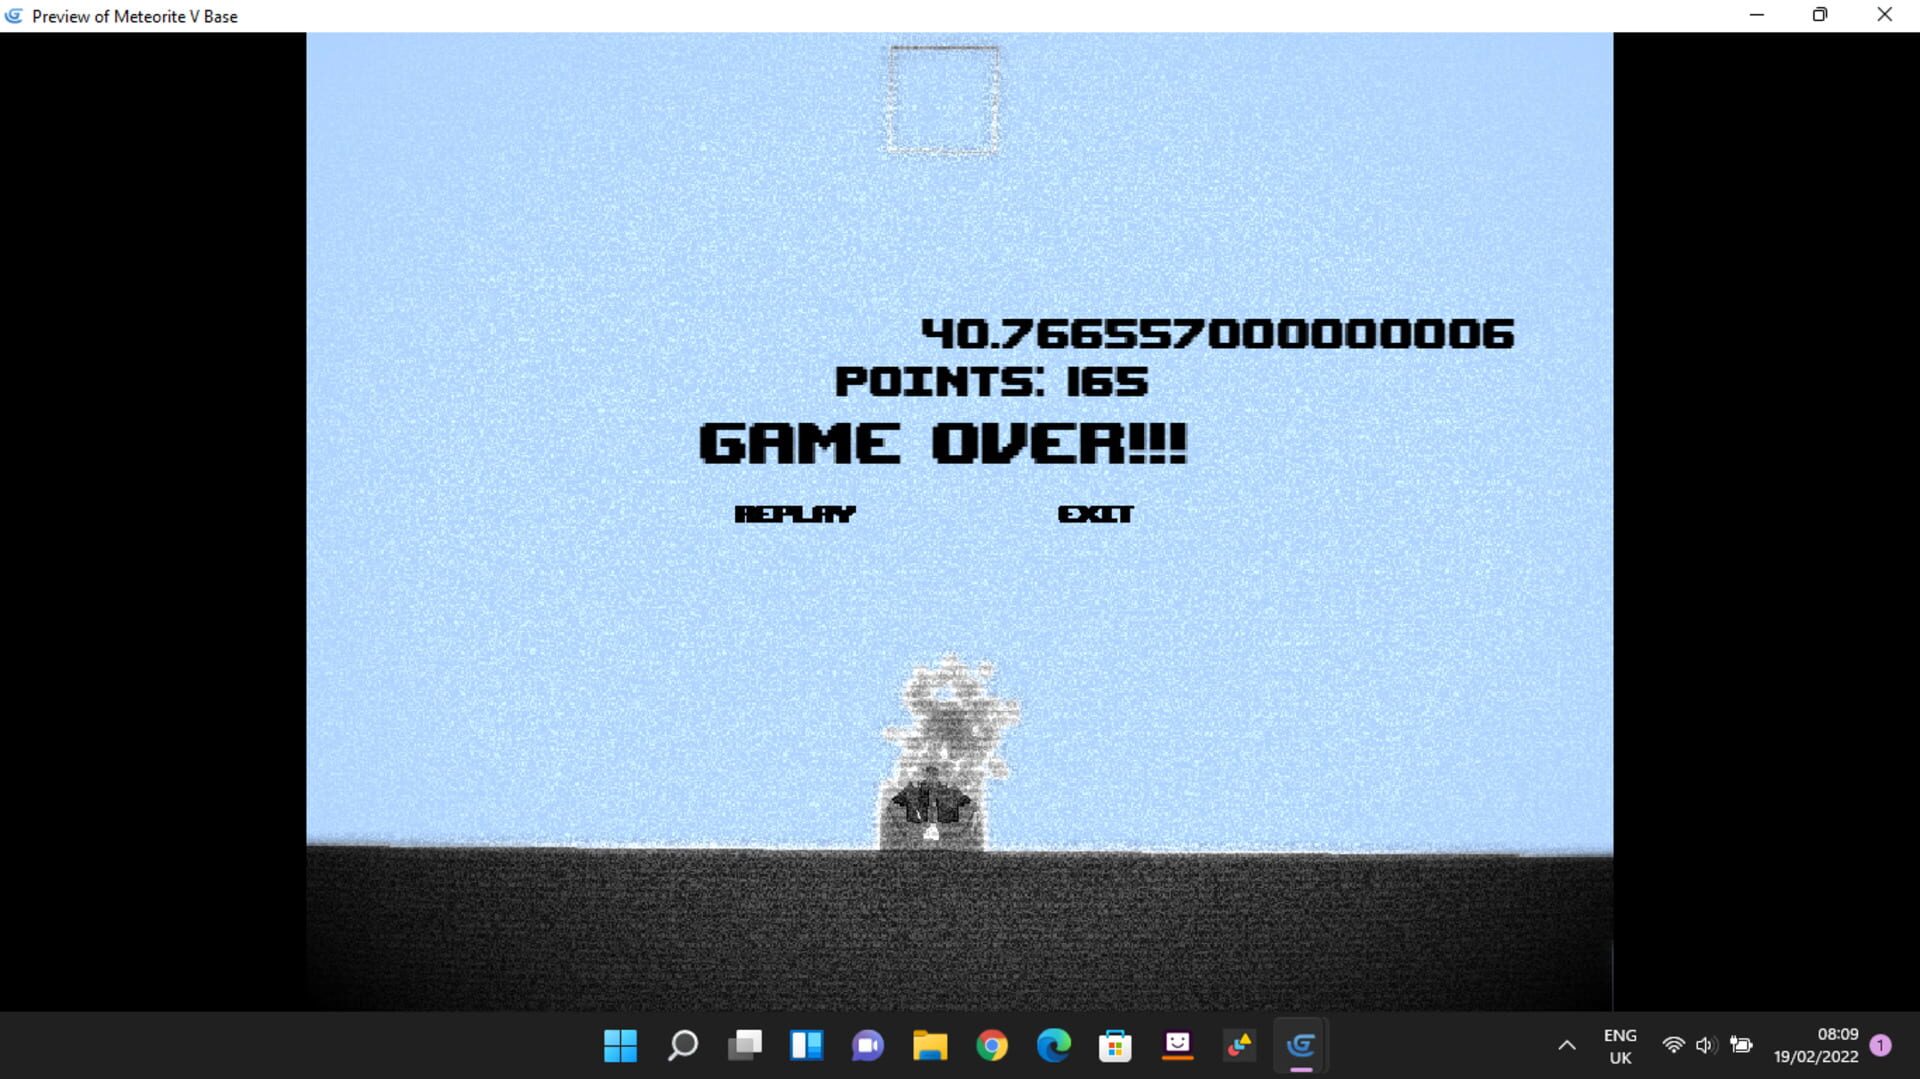
Task: Open Task View
Action: click(x=744, y=1046)
